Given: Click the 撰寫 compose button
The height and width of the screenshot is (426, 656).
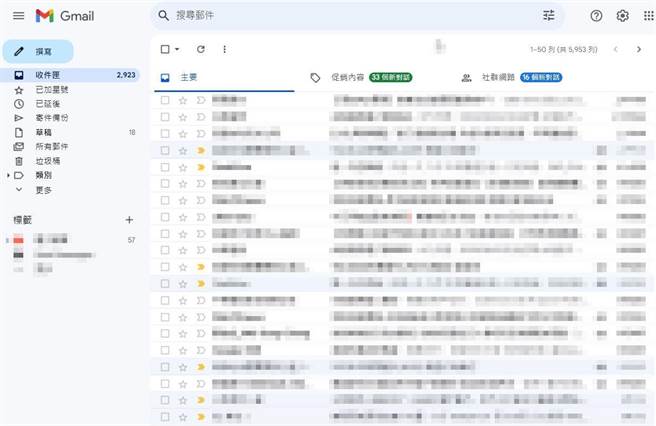Looking at the screenshot, I should tap(38, 51).
